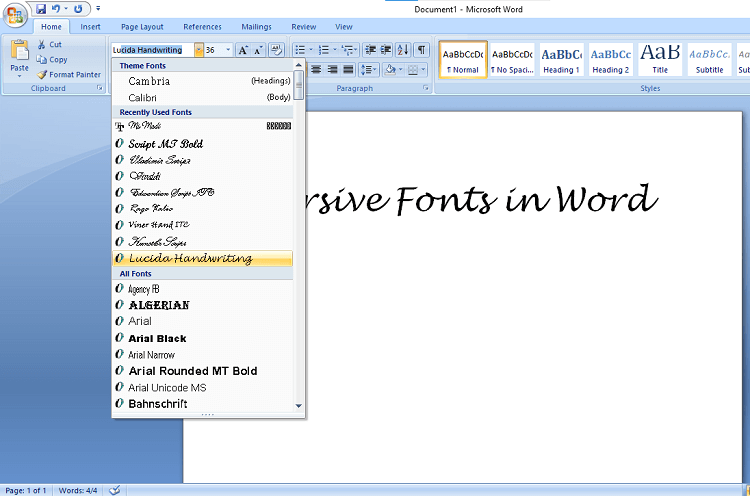Image resolution: width=750 pixels, height=496 pixels.
Task: Select Viner Hand ITC font
Action: click(203, 224)
